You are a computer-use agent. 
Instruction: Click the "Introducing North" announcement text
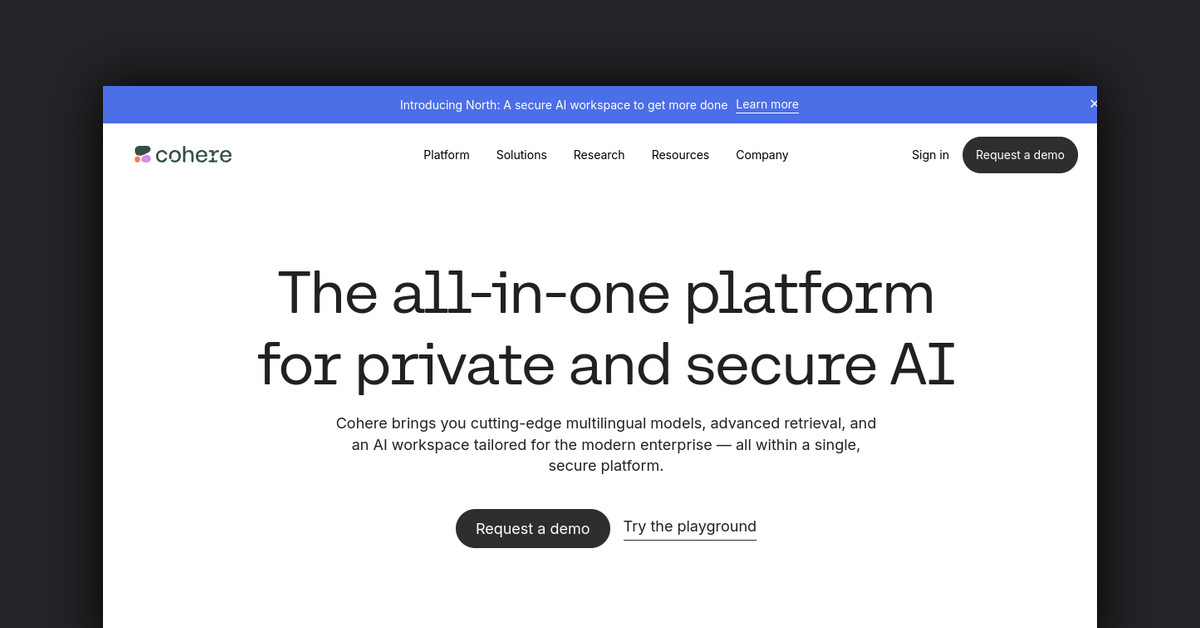563,104
